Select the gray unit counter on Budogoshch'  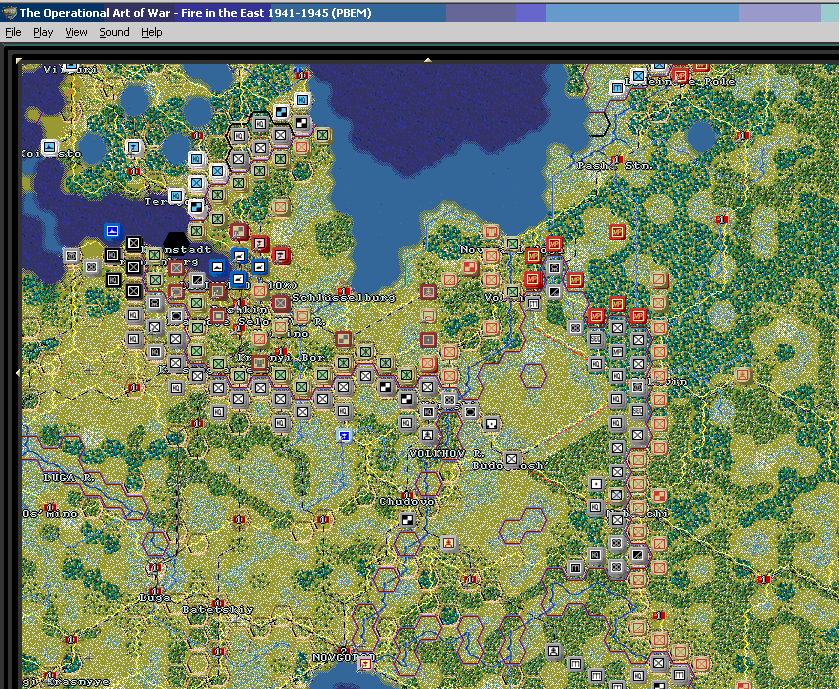(x=512, y=459)
